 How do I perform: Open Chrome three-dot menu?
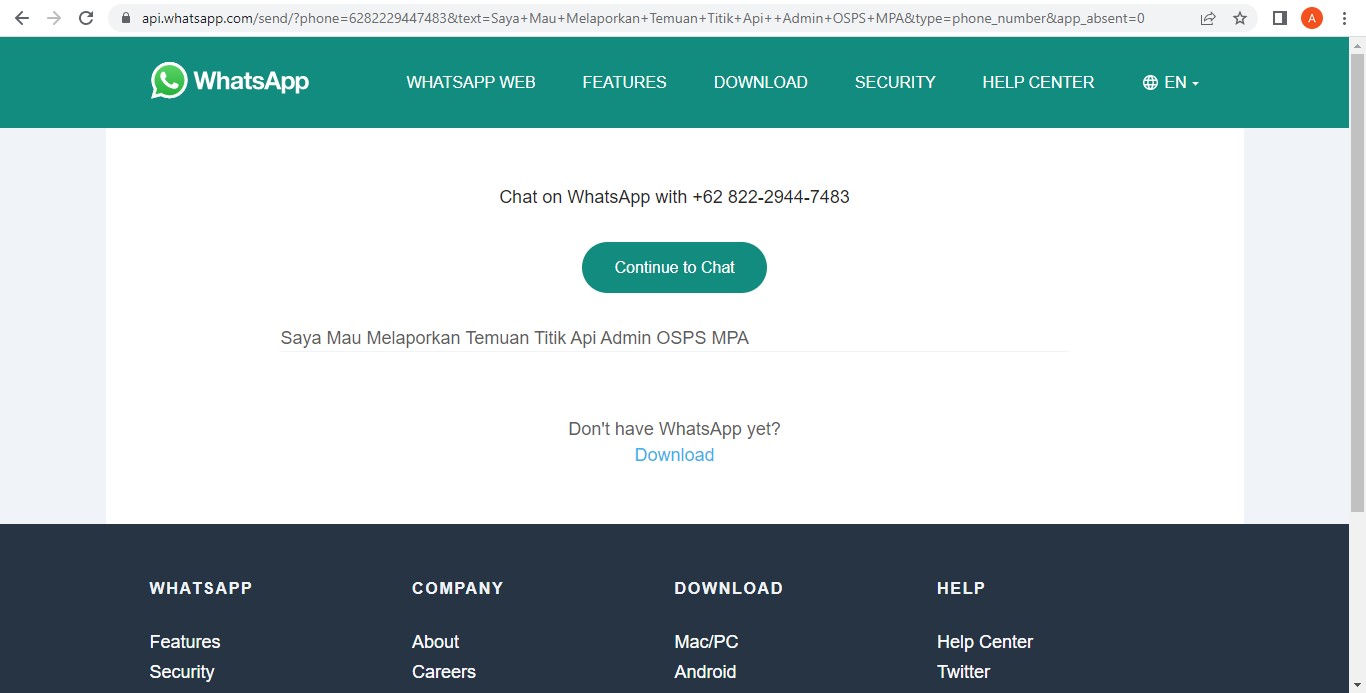(x=1344, y=18)
